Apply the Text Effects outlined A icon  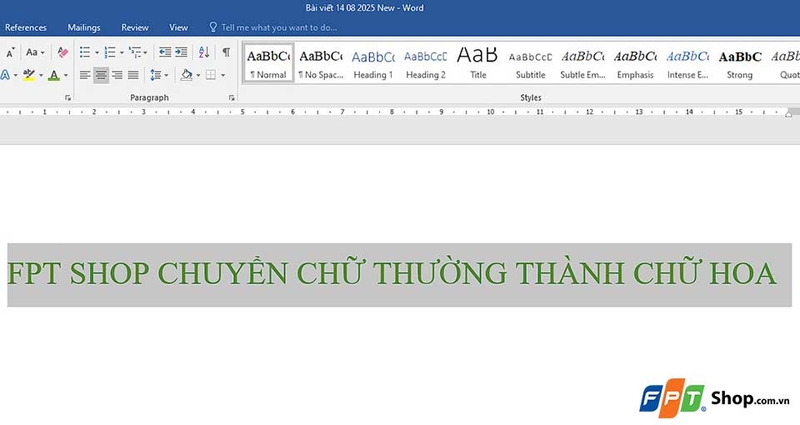(5, 75)
